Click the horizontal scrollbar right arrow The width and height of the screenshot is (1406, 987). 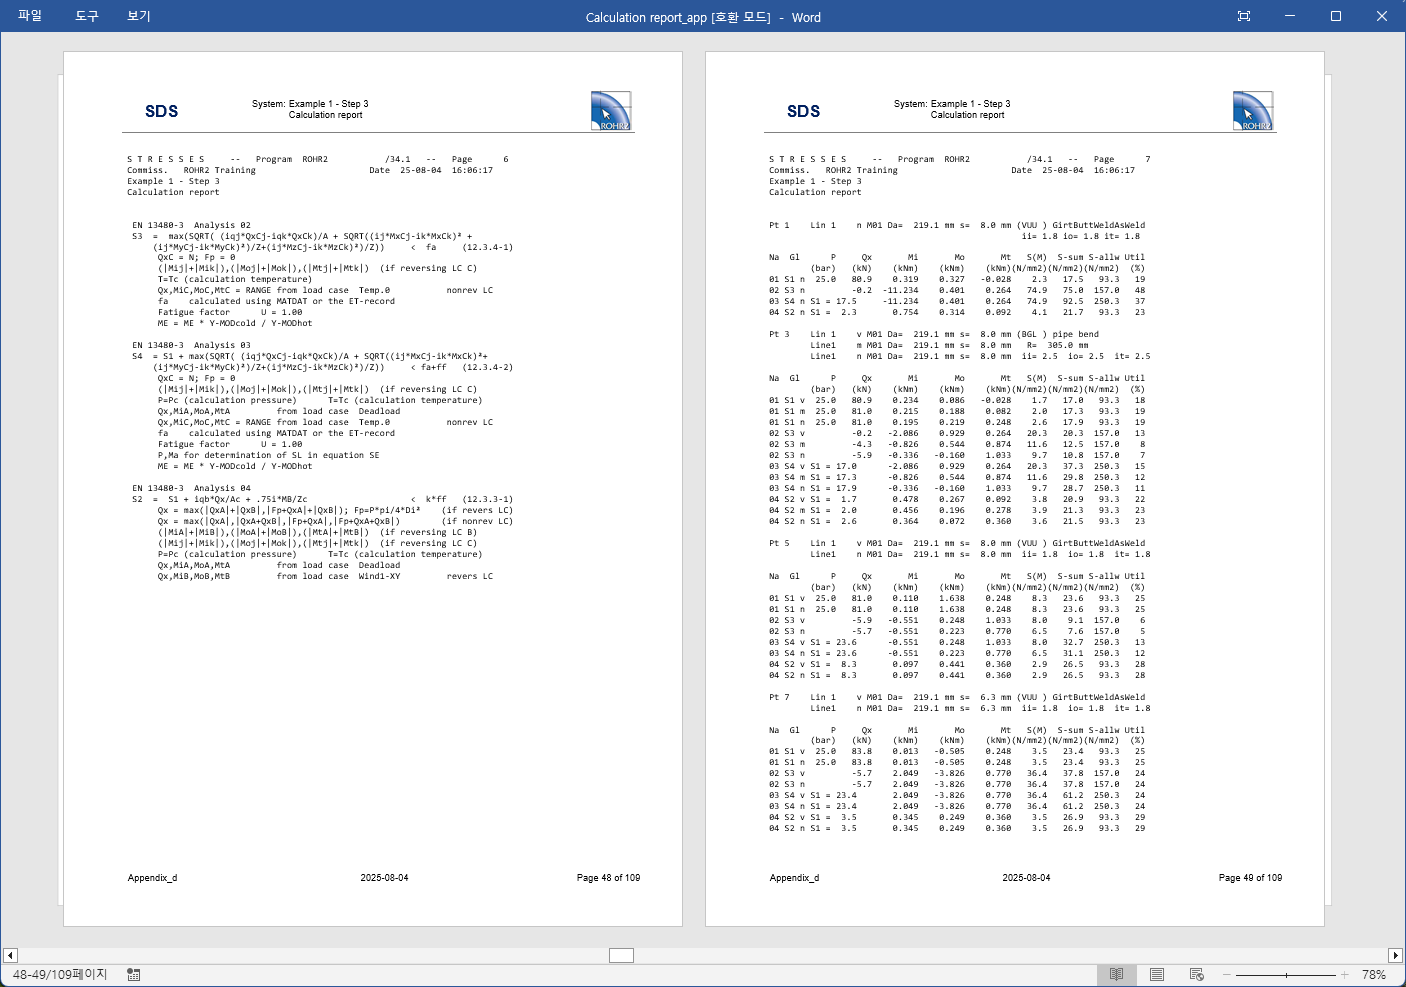pyautogui.click(x=1395, y=955)
